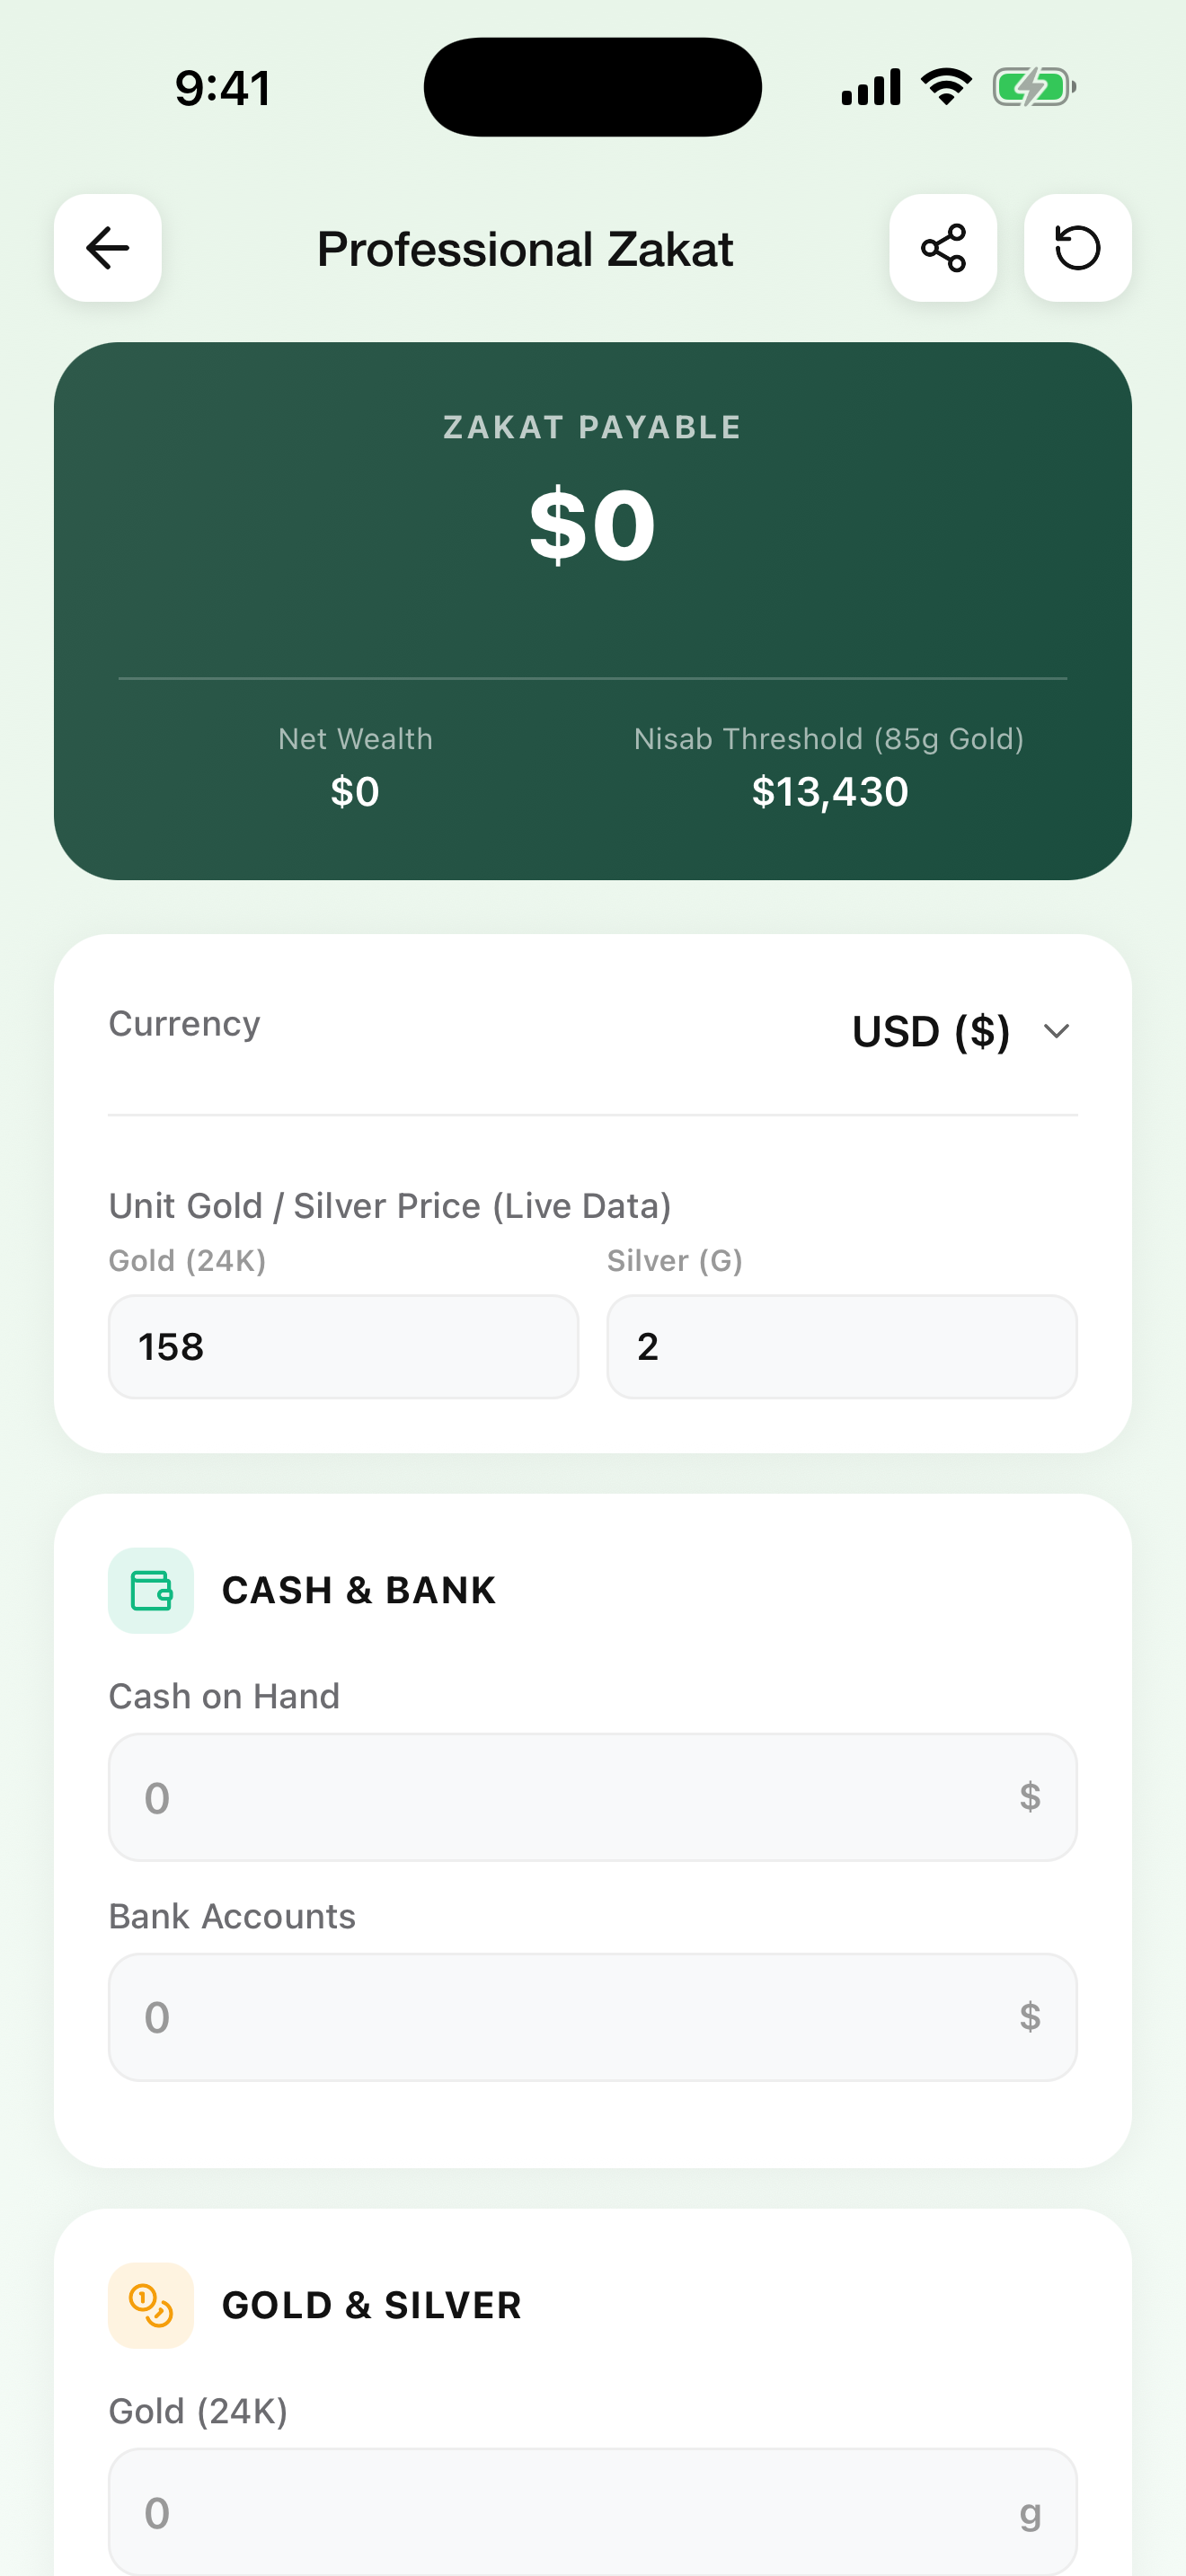
Task: Select the Silver (G) price field
Action: click(x=842, y=1346)
